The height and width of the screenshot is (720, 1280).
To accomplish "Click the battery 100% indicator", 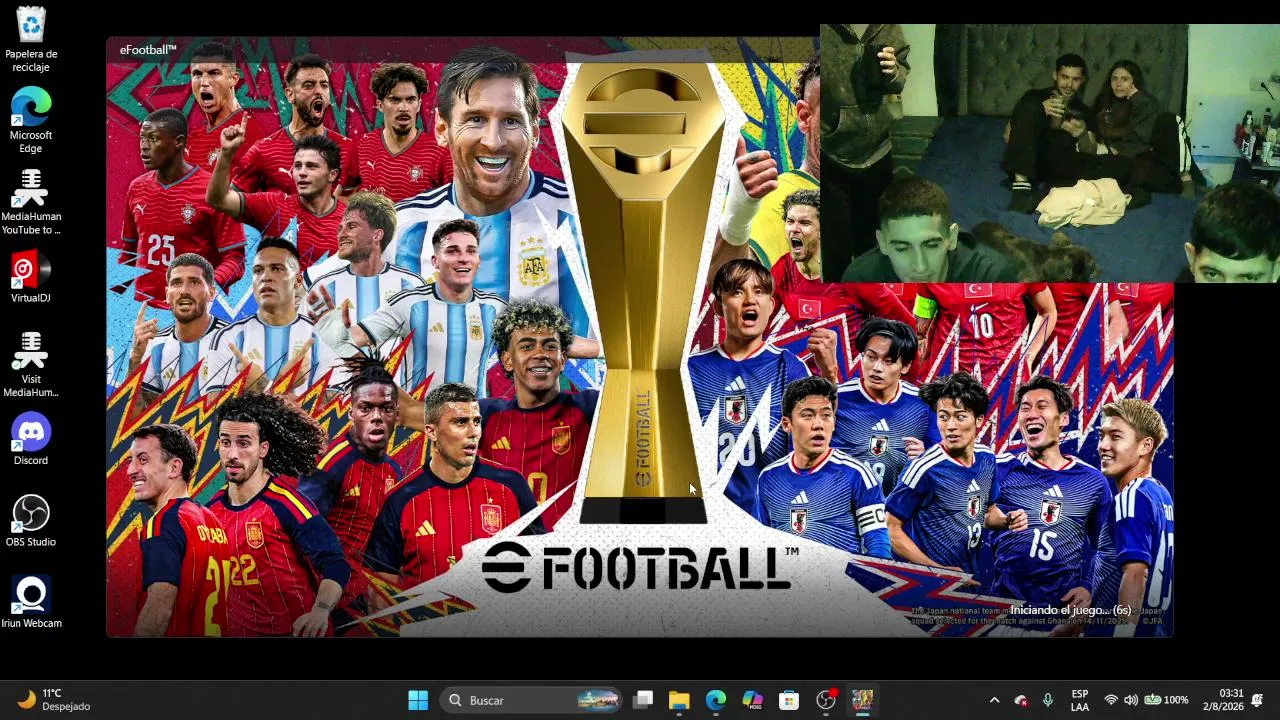I will (x=1166, y=700).
